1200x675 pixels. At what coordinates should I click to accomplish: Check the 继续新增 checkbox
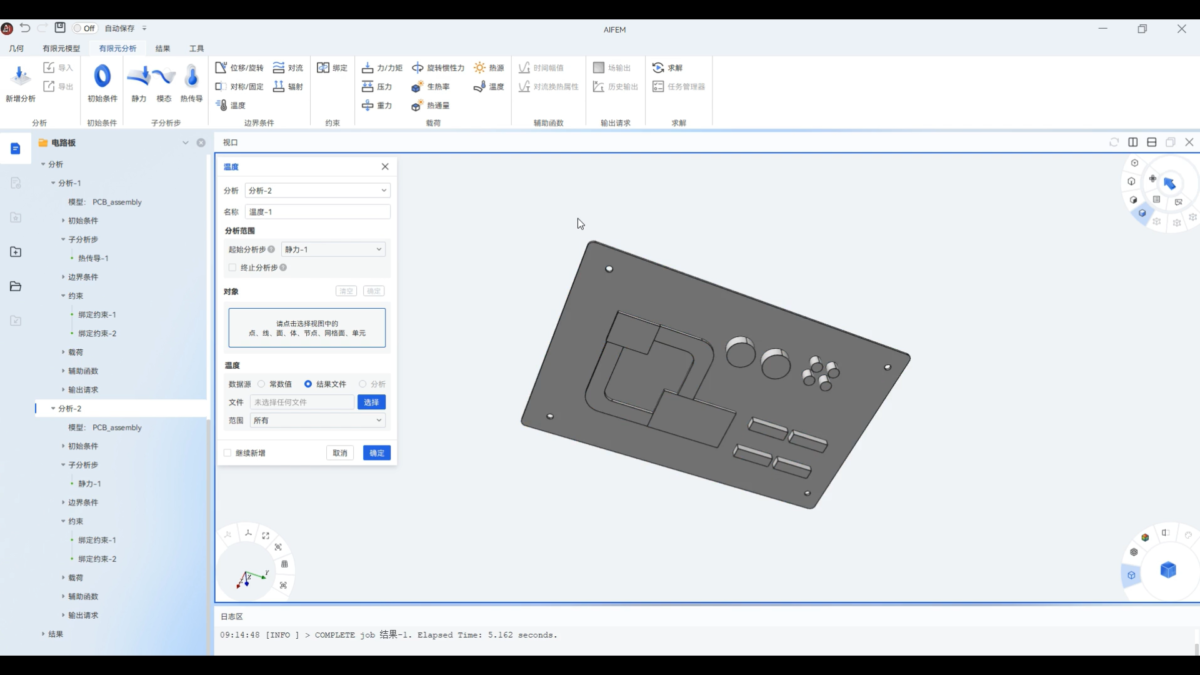(228, 453)
